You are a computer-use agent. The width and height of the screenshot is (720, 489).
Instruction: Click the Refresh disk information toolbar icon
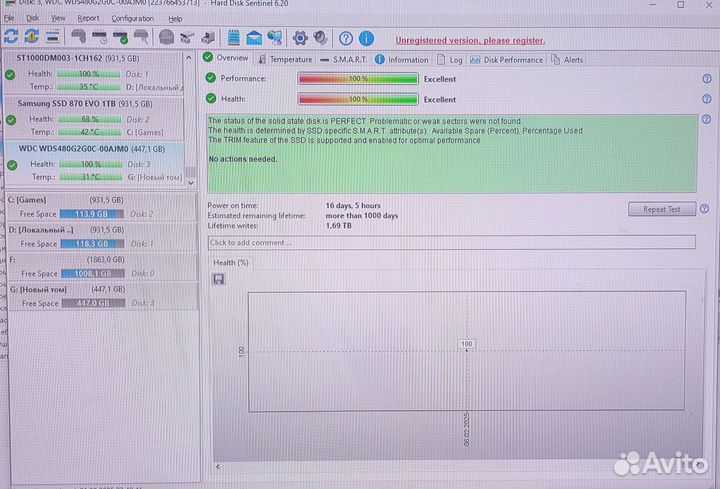click(11, 36)
